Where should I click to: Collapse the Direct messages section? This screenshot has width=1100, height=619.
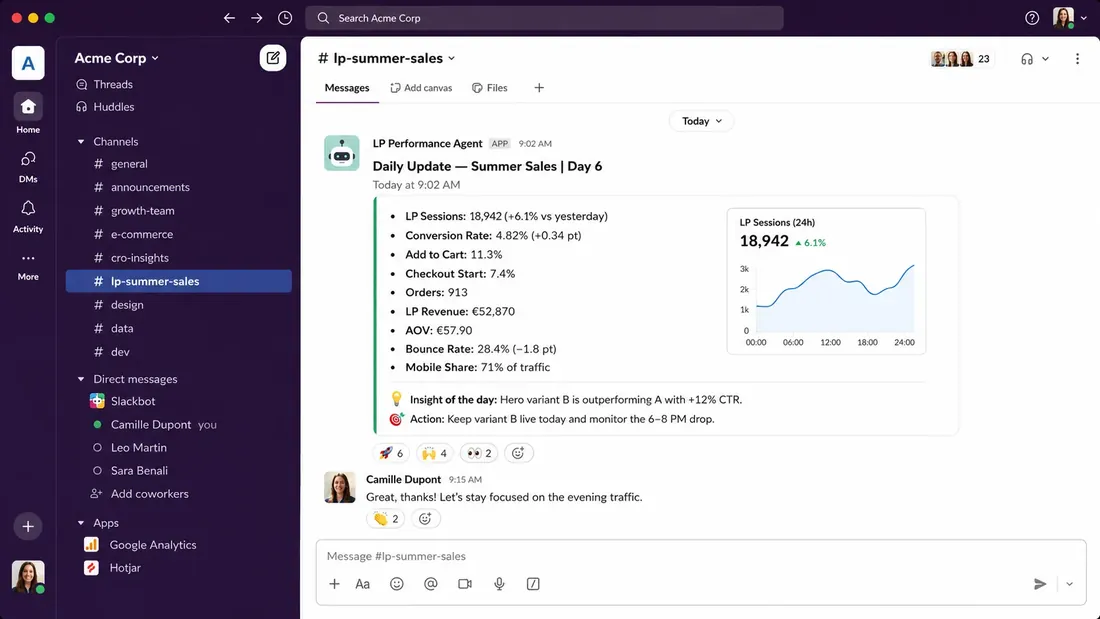[81, 379]
